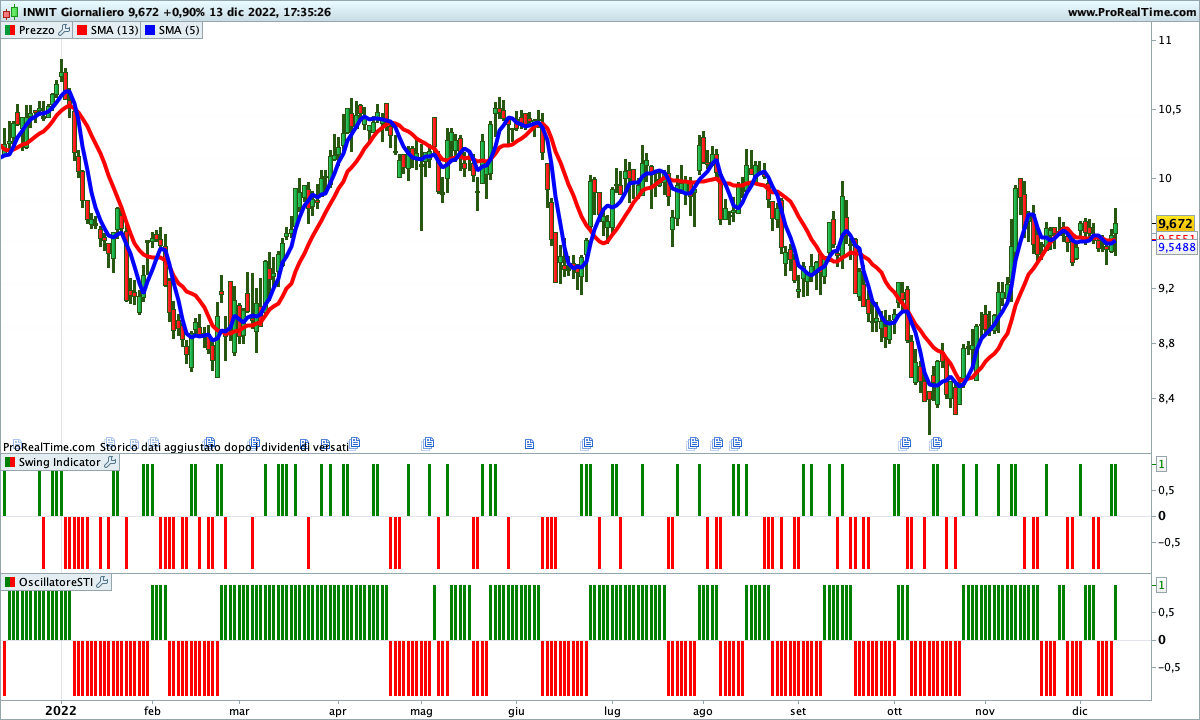The image size is (1200, 720).
Task: Click the Swing Indicator label text
Action: (x=59, y=462)
